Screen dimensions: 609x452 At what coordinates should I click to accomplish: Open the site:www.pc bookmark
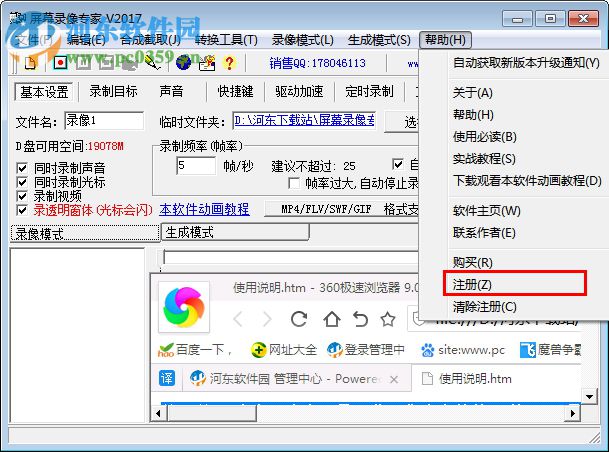463,350
